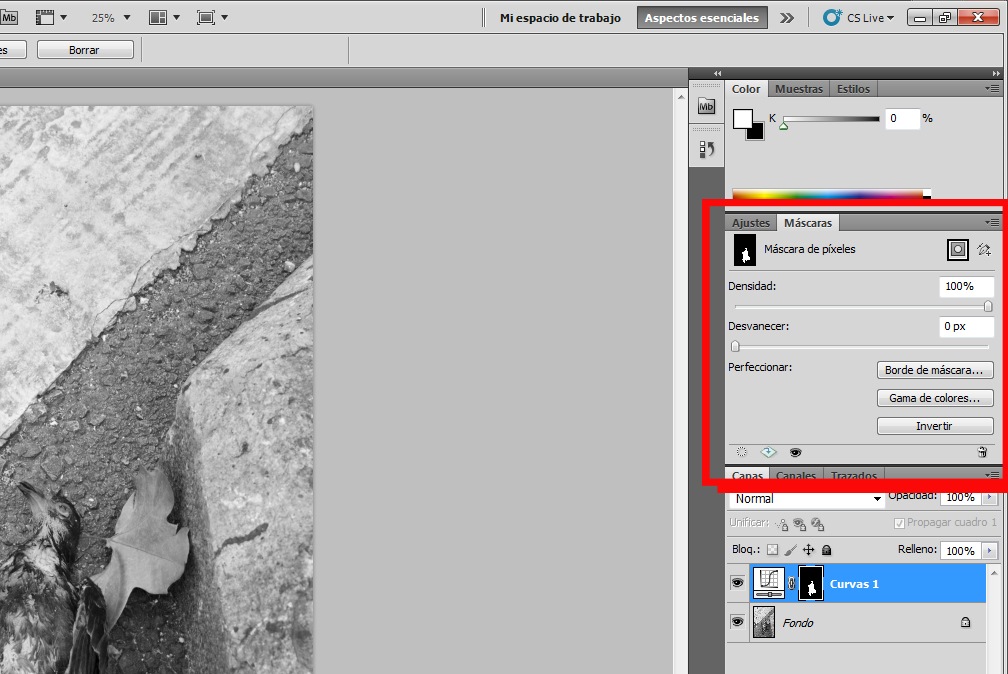The image size is (1008, 674).
Task: Click the View Extras icon in the top bar
Action: click(44, 17)
